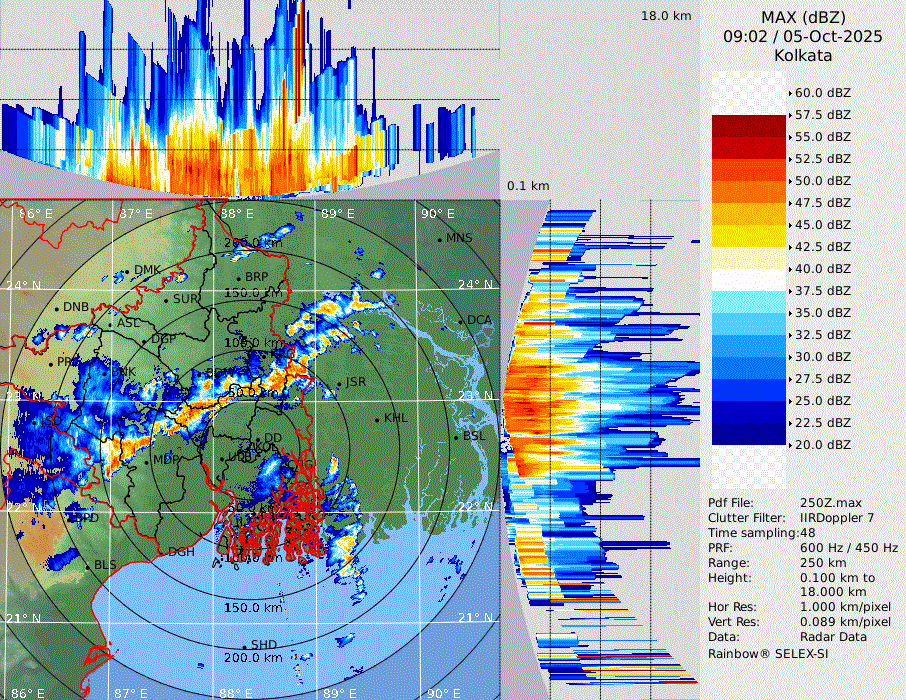Click the BRP station marker
906x700 pixels.
(x=238, y=278)
